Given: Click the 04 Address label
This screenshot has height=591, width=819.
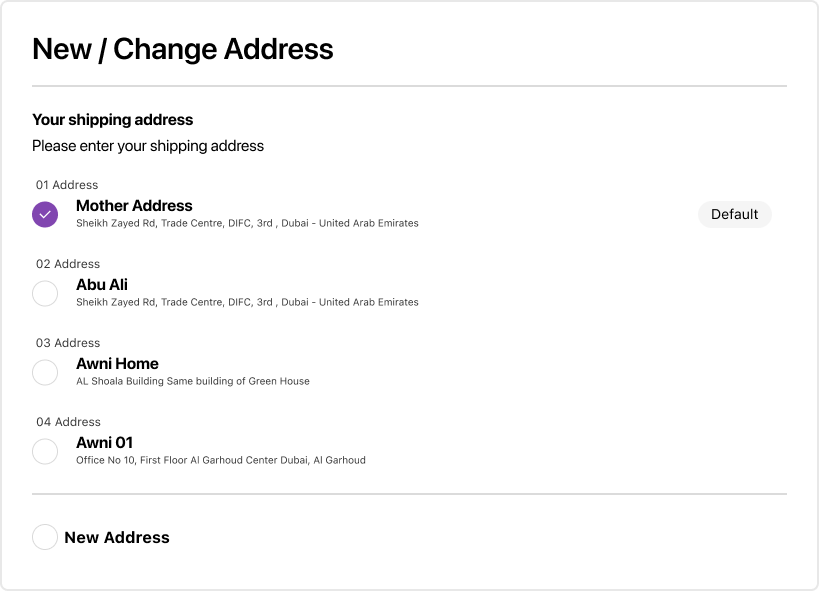Looking at the screenshot, I should (x=68, y=422).
